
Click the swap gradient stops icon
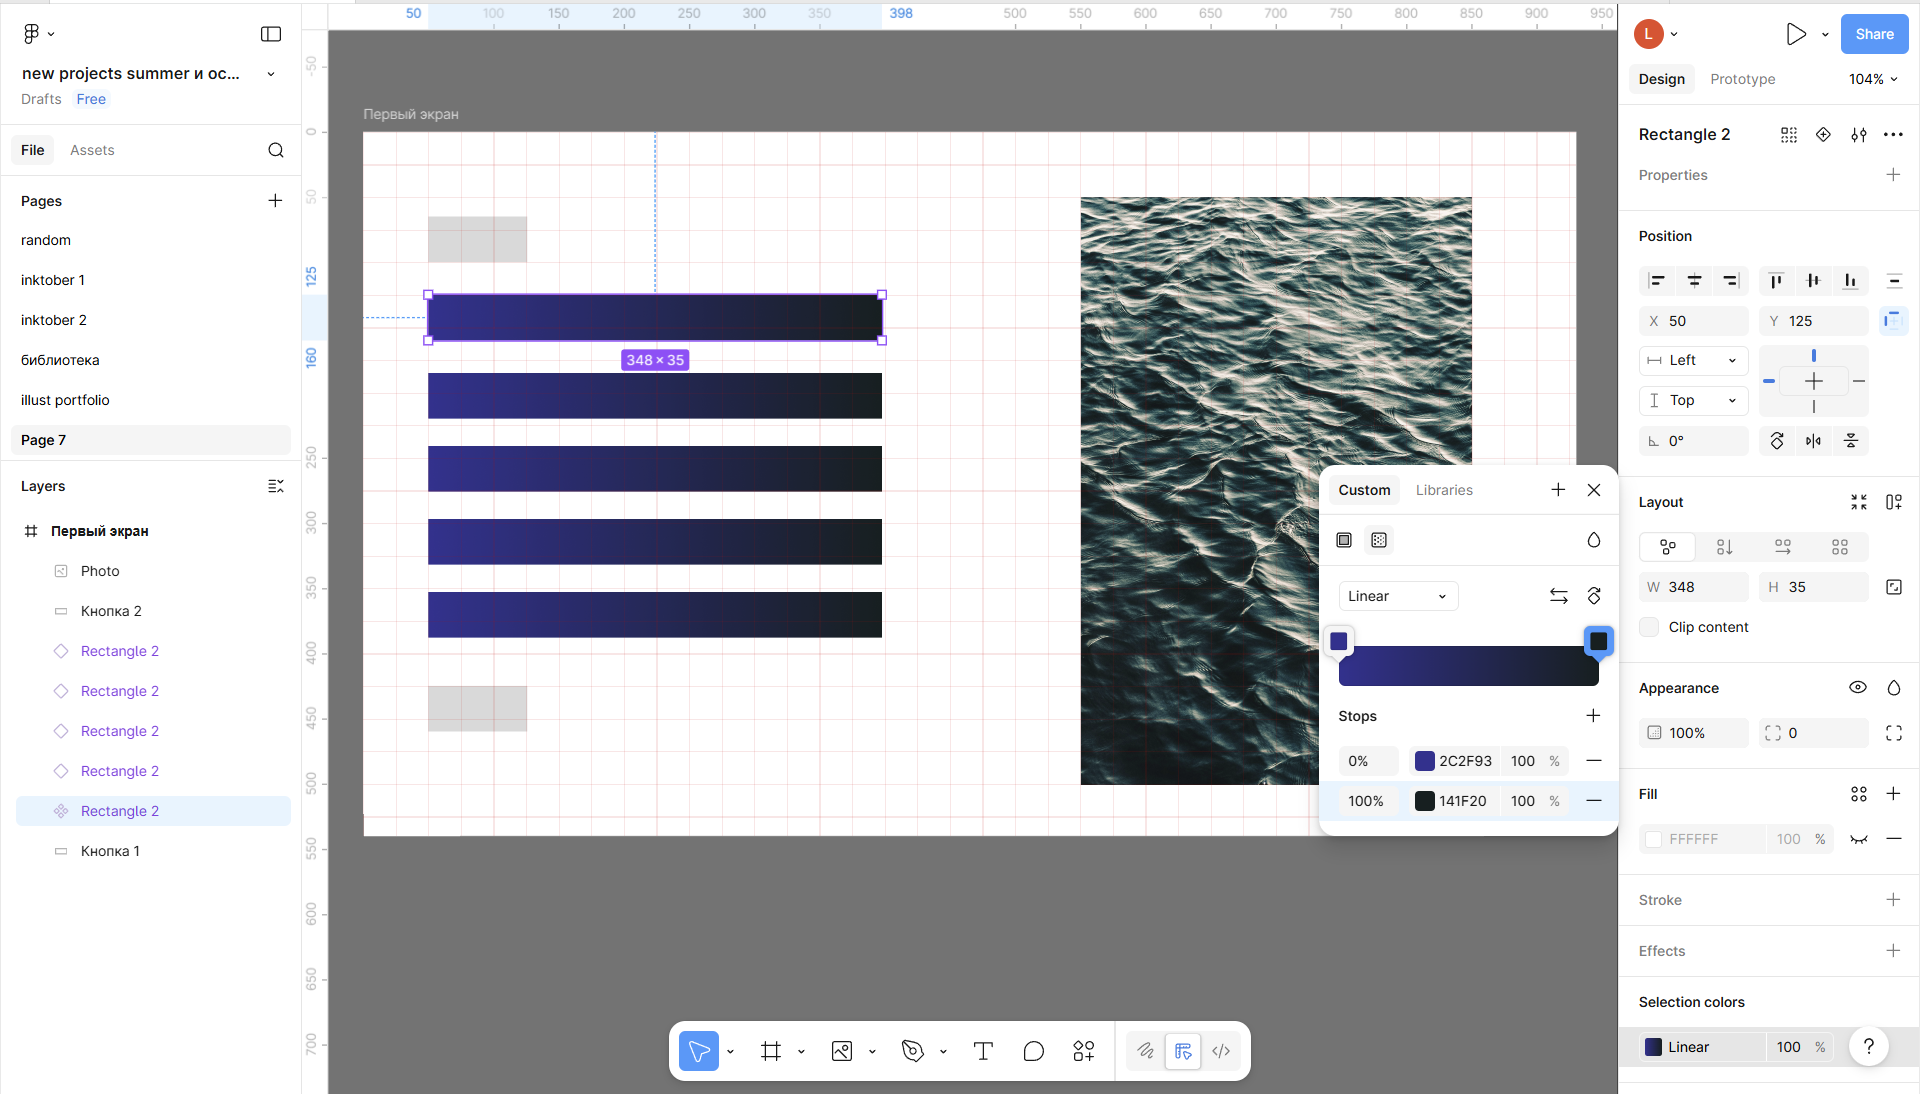1558,596
